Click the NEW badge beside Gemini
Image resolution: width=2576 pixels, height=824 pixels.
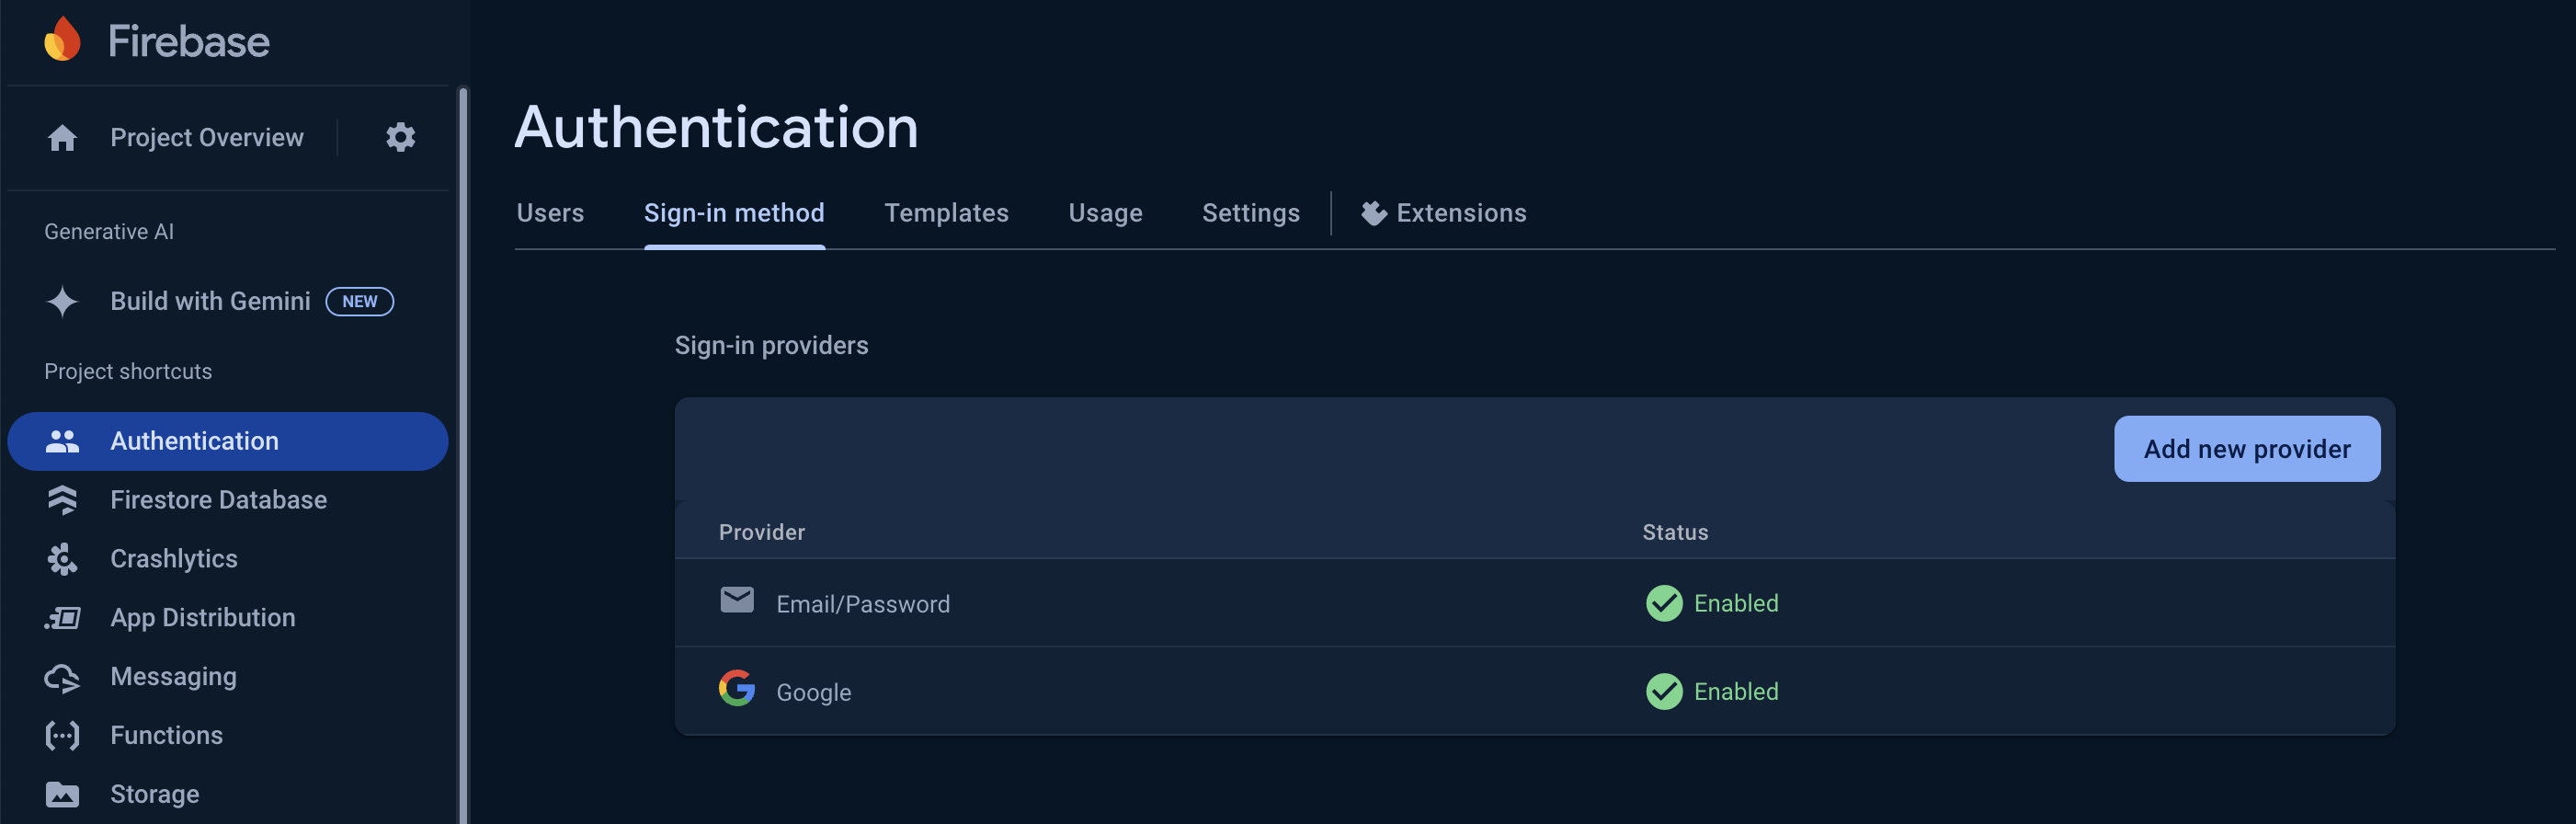click(360, 301)
